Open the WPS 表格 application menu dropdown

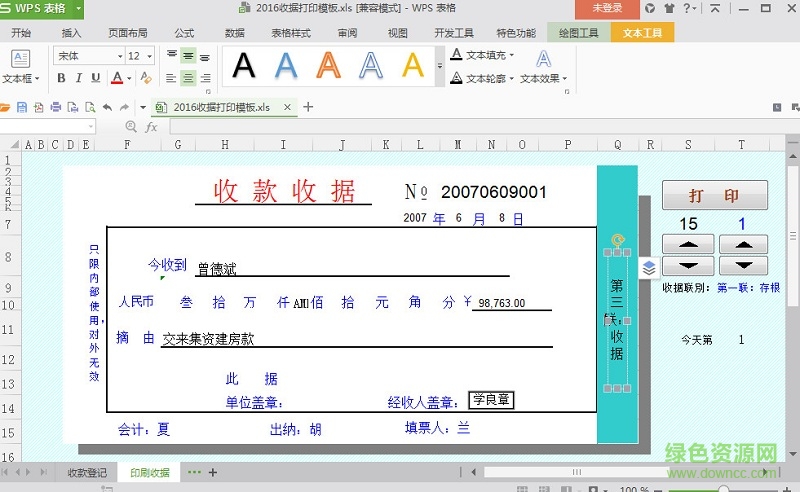click(78, 8)
